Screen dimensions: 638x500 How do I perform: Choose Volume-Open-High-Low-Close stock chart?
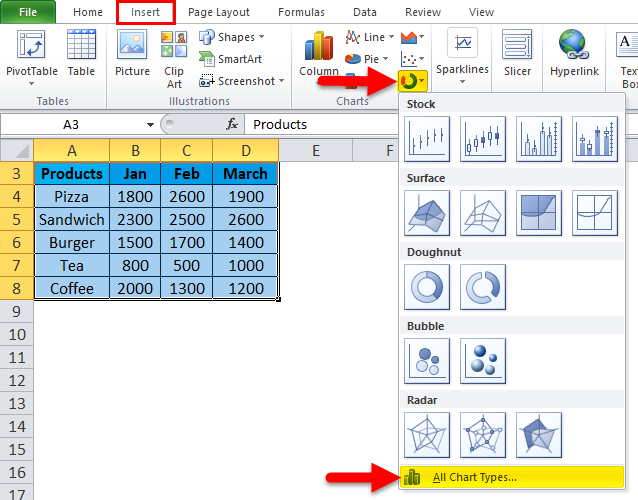[x=595, y=139]
